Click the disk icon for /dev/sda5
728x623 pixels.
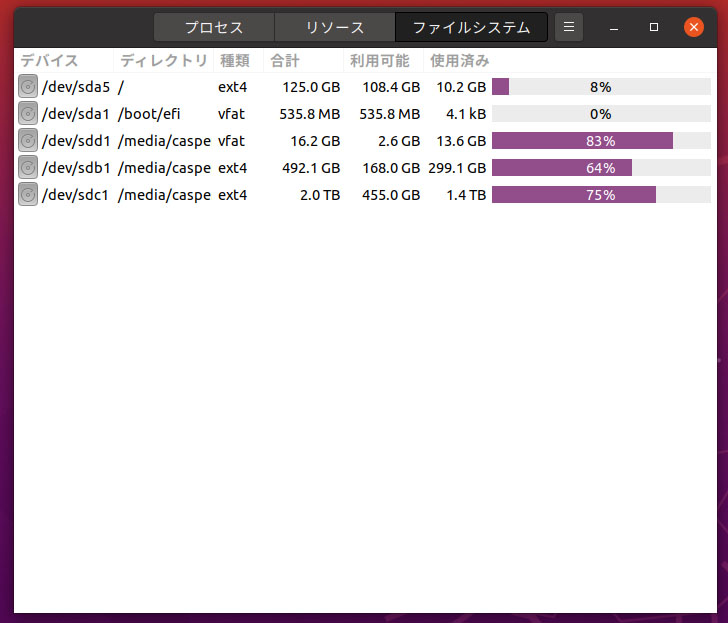point(28,87)
